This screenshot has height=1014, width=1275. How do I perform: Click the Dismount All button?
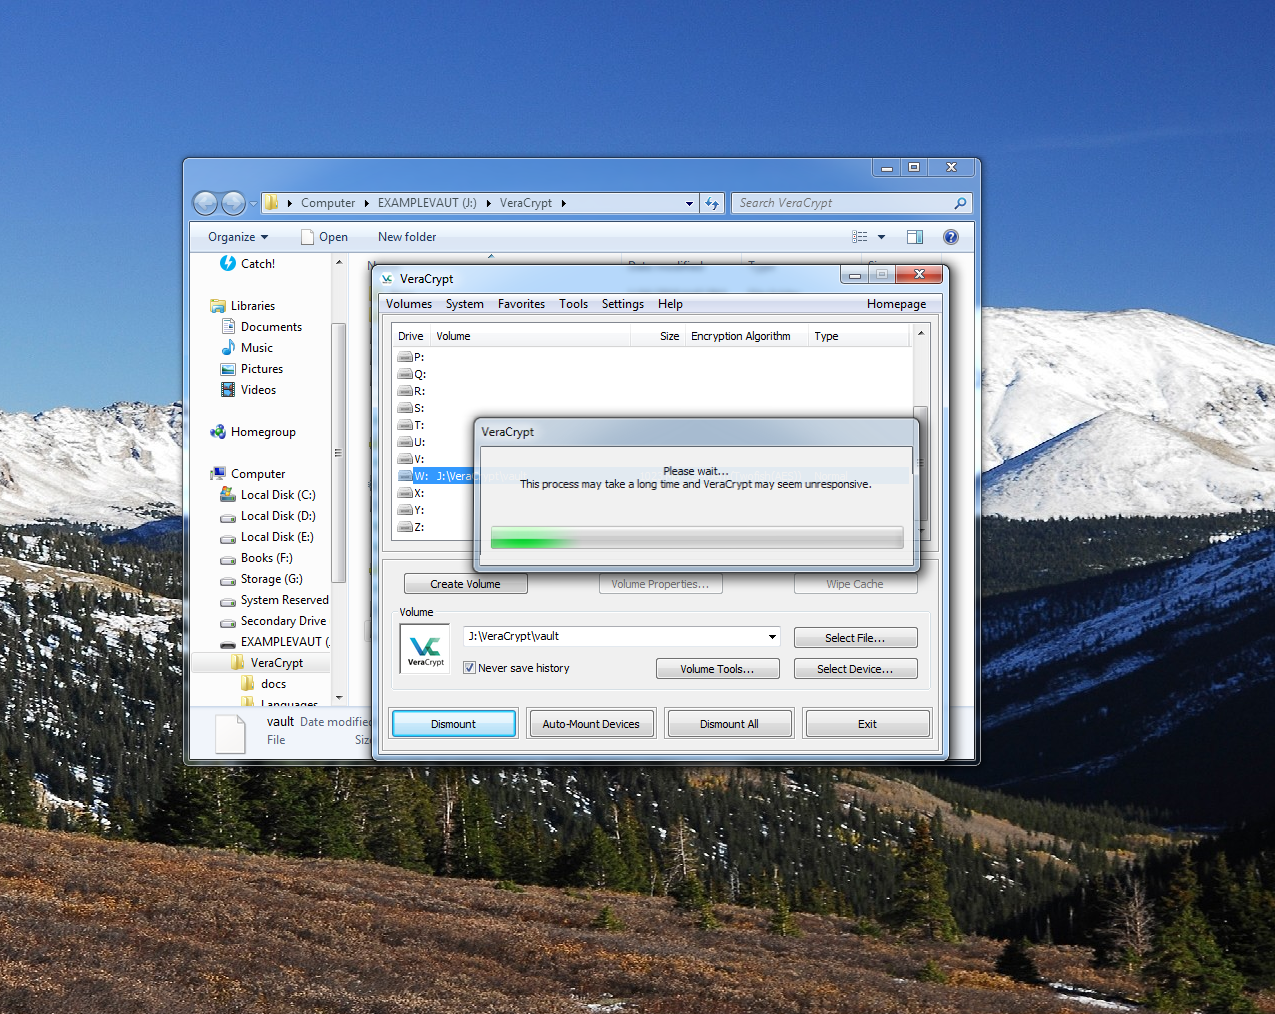(x=729, y=724)
